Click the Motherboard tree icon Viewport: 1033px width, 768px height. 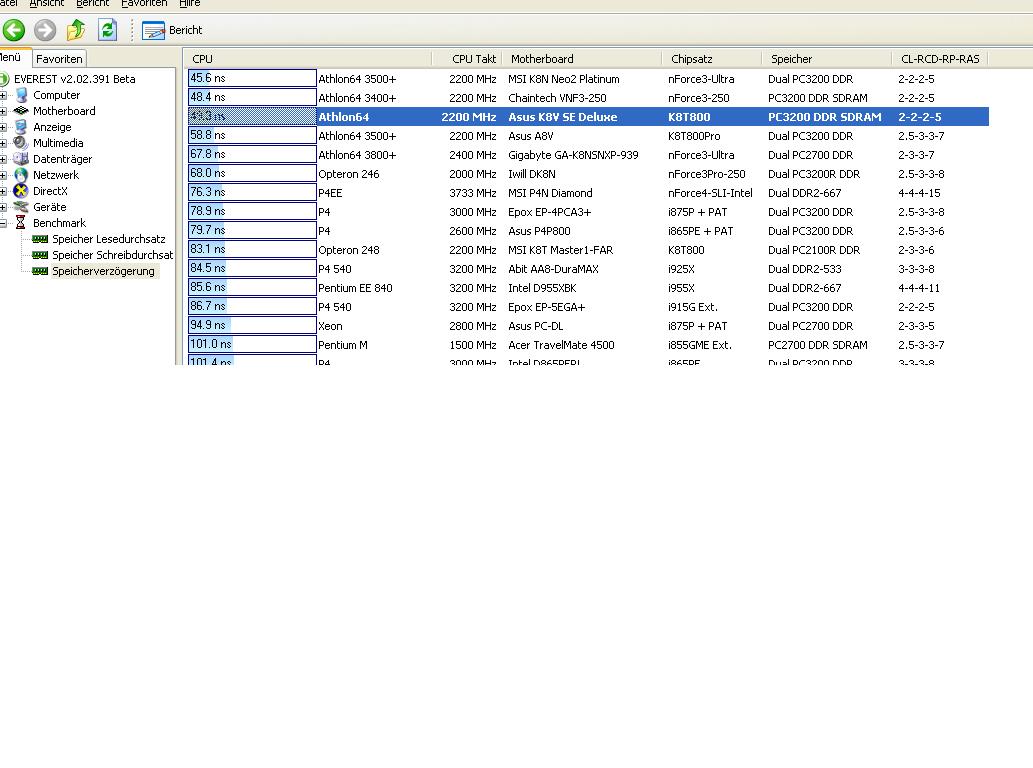coord(21,111)
